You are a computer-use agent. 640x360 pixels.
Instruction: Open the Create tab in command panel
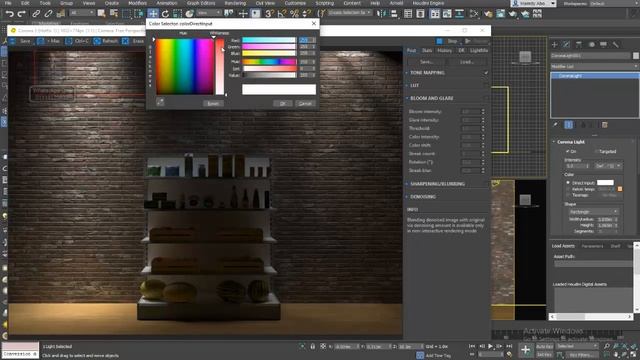[554, 44]
